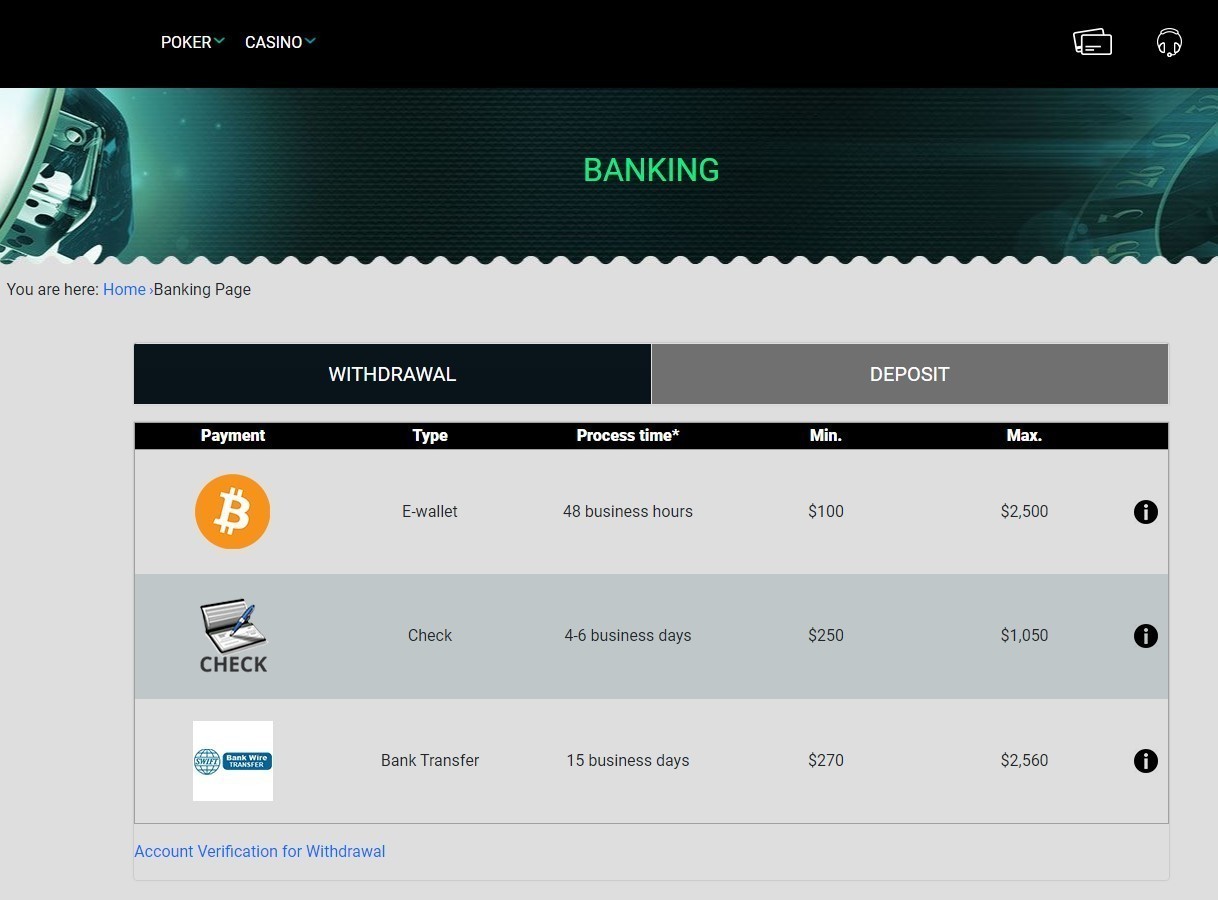Click the Min. column header
The height and width of the screenshot is (900, 1218).
pyautogui.click(x=825, y=435)
